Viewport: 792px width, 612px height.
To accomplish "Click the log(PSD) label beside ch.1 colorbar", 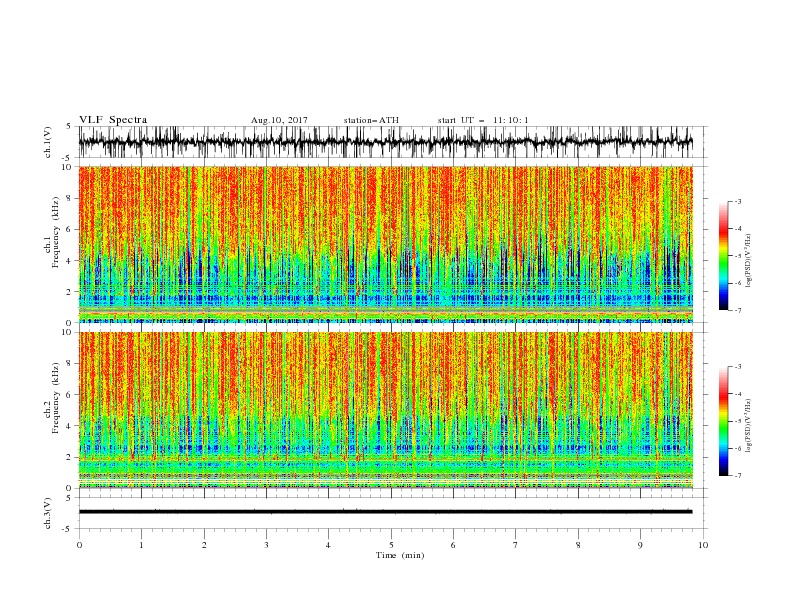I will (748, 261).
